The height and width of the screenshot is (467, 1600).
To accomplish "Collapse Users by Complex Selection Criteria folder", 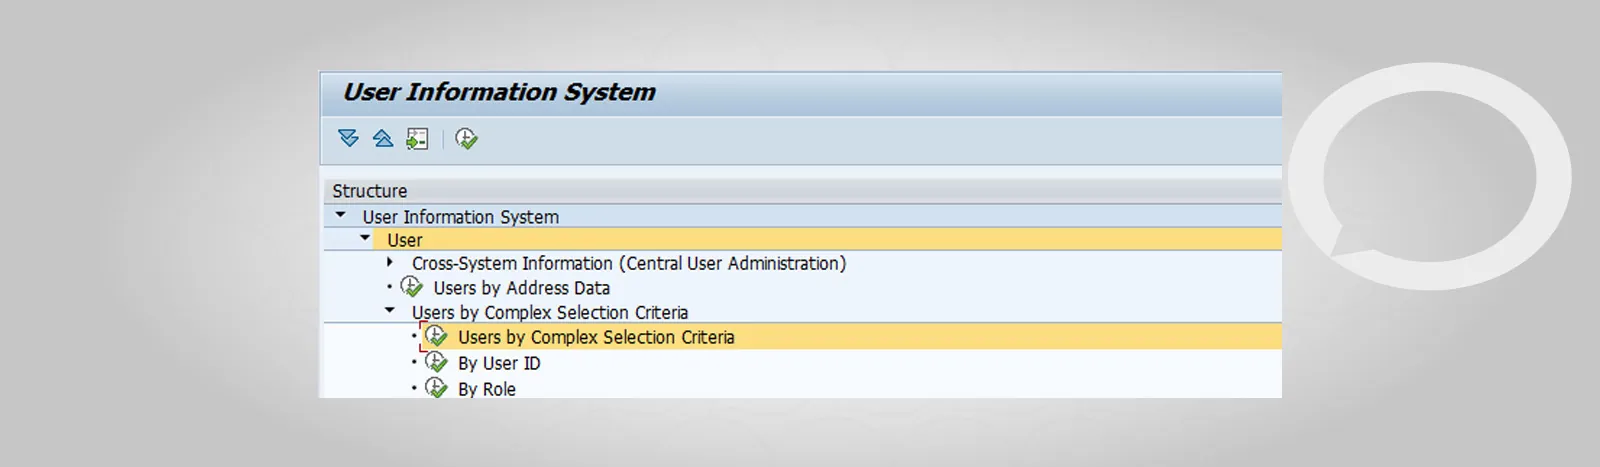I will [x=390, y=311].
